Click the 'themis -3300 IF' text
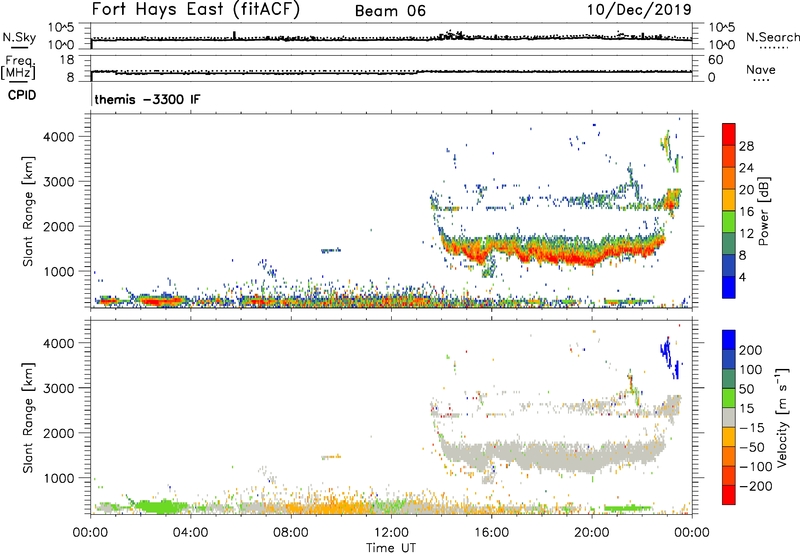Image resolution: width=800 pixels, height=554 pixels. 147,99
